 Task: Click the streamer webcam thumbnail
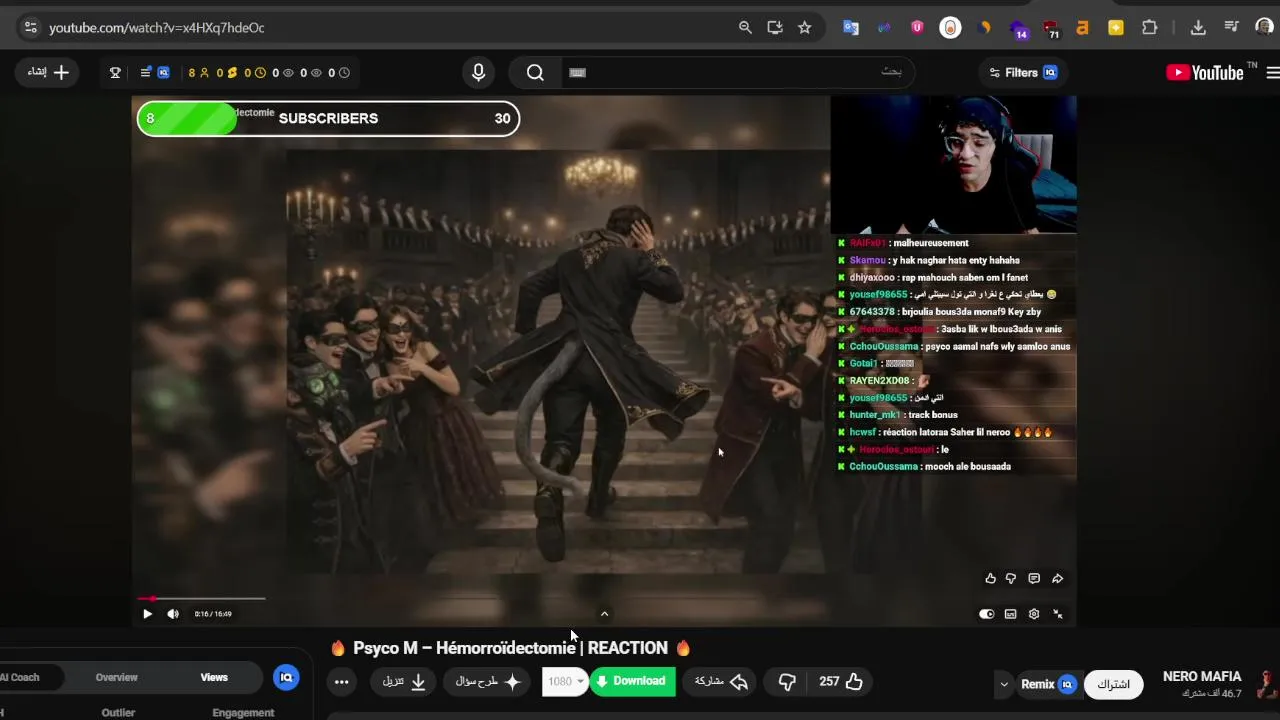953,165
